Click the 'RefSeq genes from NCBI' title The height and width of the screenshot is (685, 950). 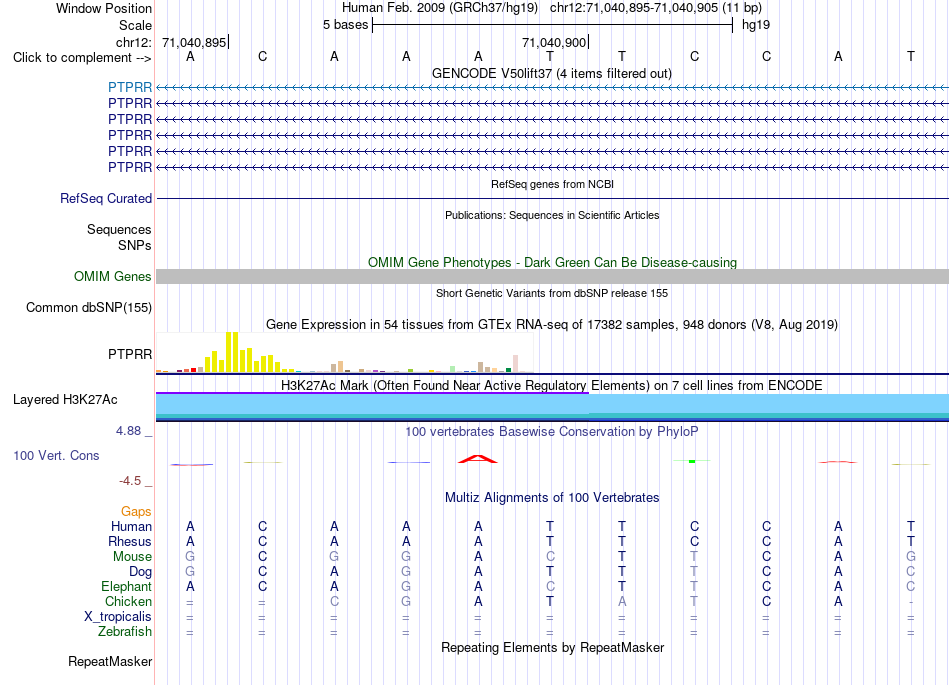coord(553,184)
